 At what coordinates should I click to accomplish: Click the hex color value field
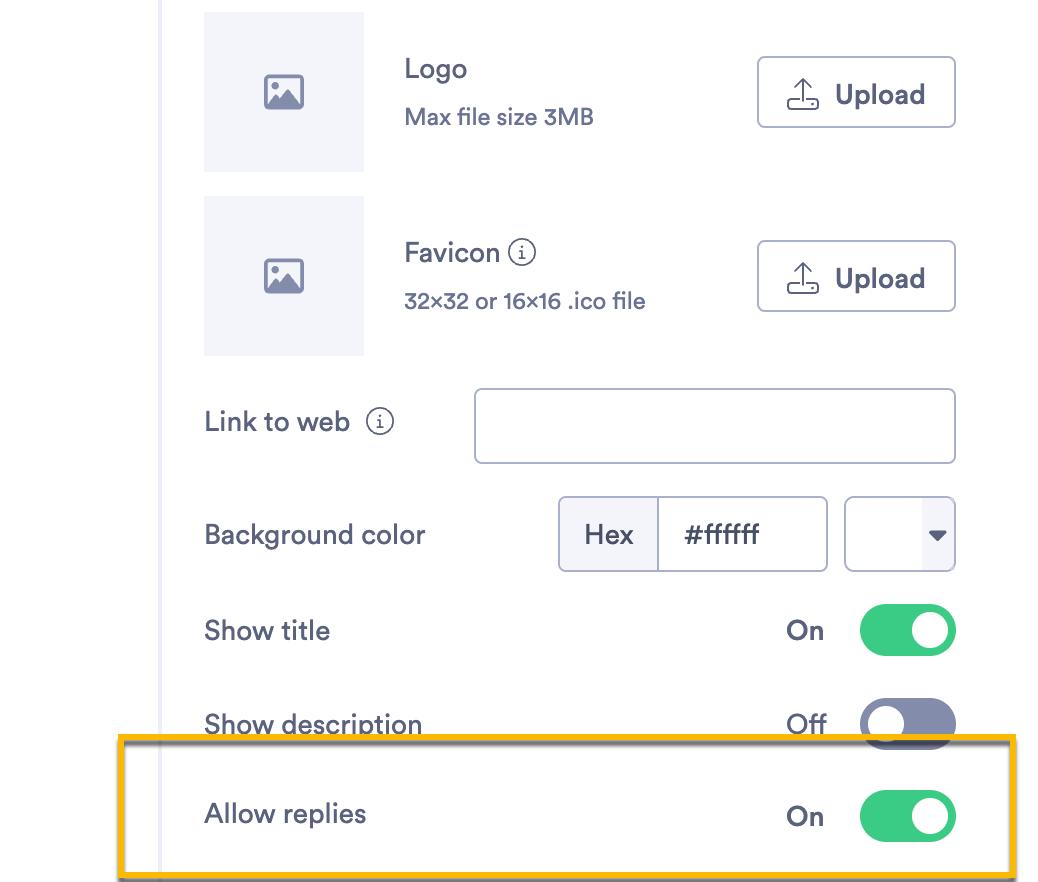pos(741,534)
